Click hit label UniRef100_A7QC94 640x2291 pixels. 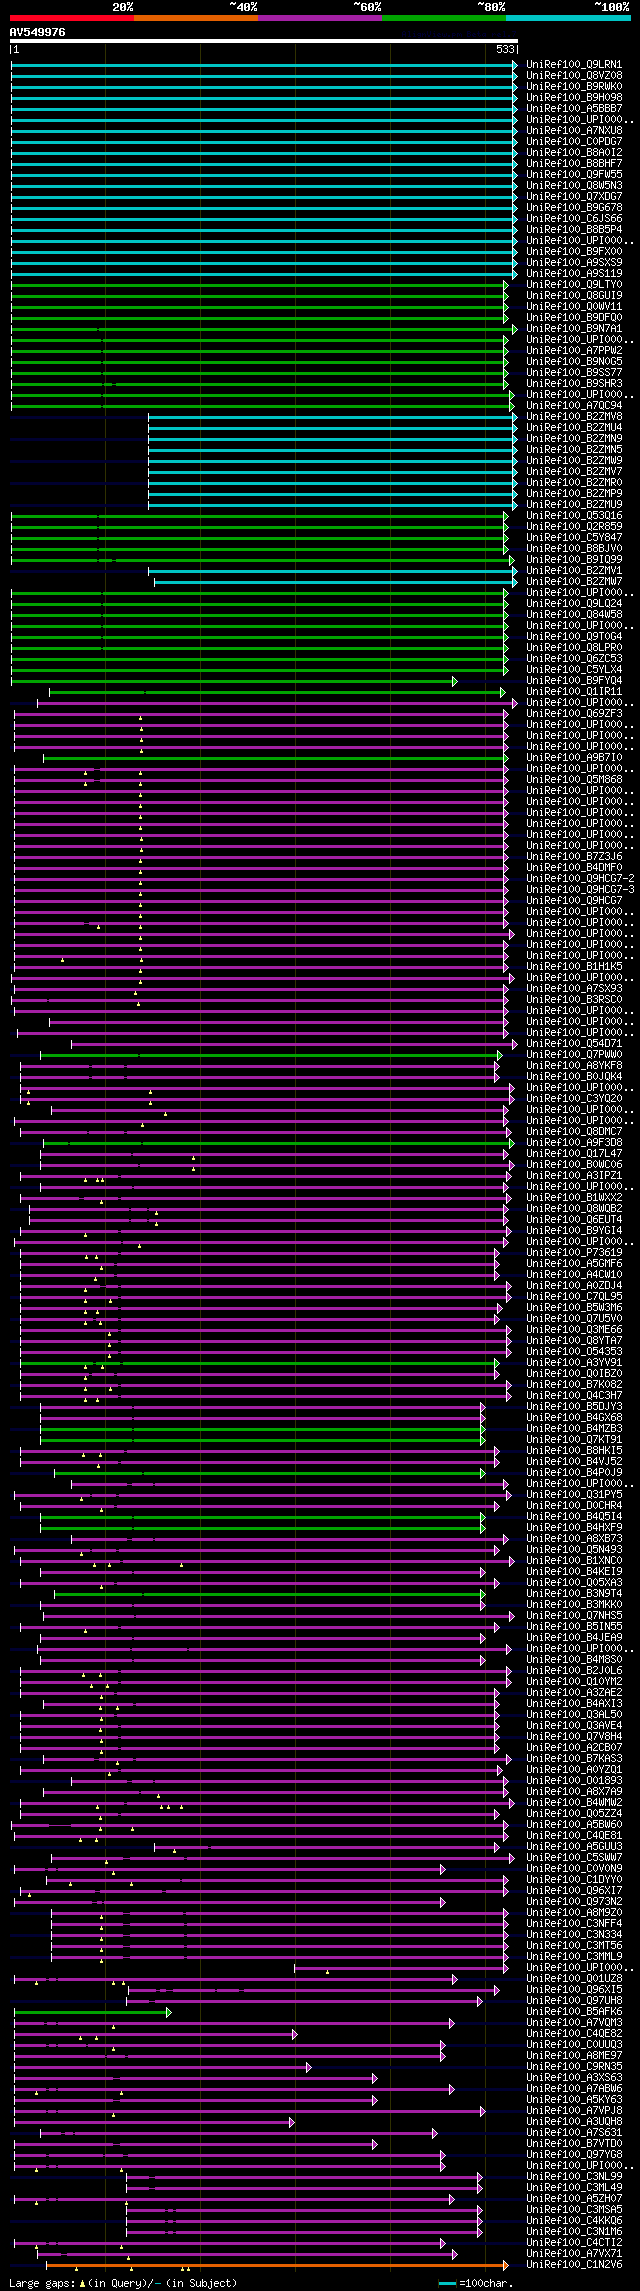coord(574,406)
